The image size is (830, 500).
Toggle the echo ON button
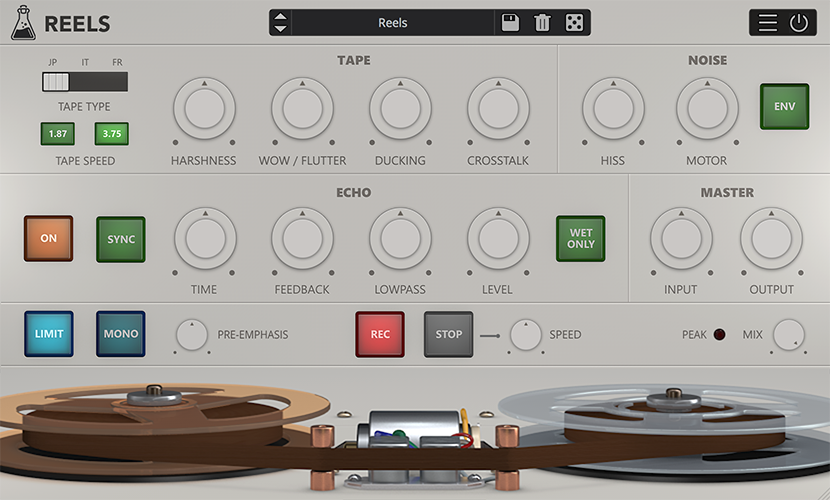(49, 239)
